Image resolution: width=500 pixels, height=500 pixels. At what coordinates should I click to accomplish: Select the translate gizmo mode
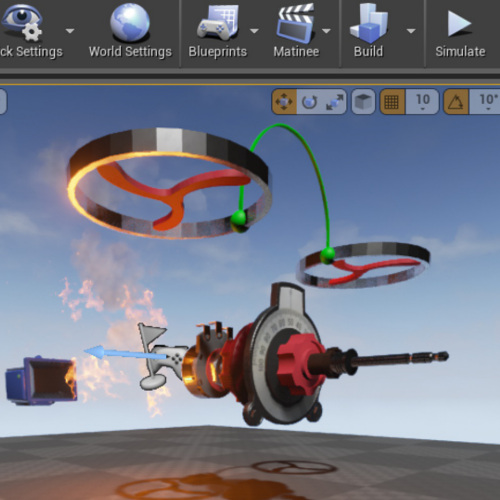pyautogui.click(x=284, y=102)
